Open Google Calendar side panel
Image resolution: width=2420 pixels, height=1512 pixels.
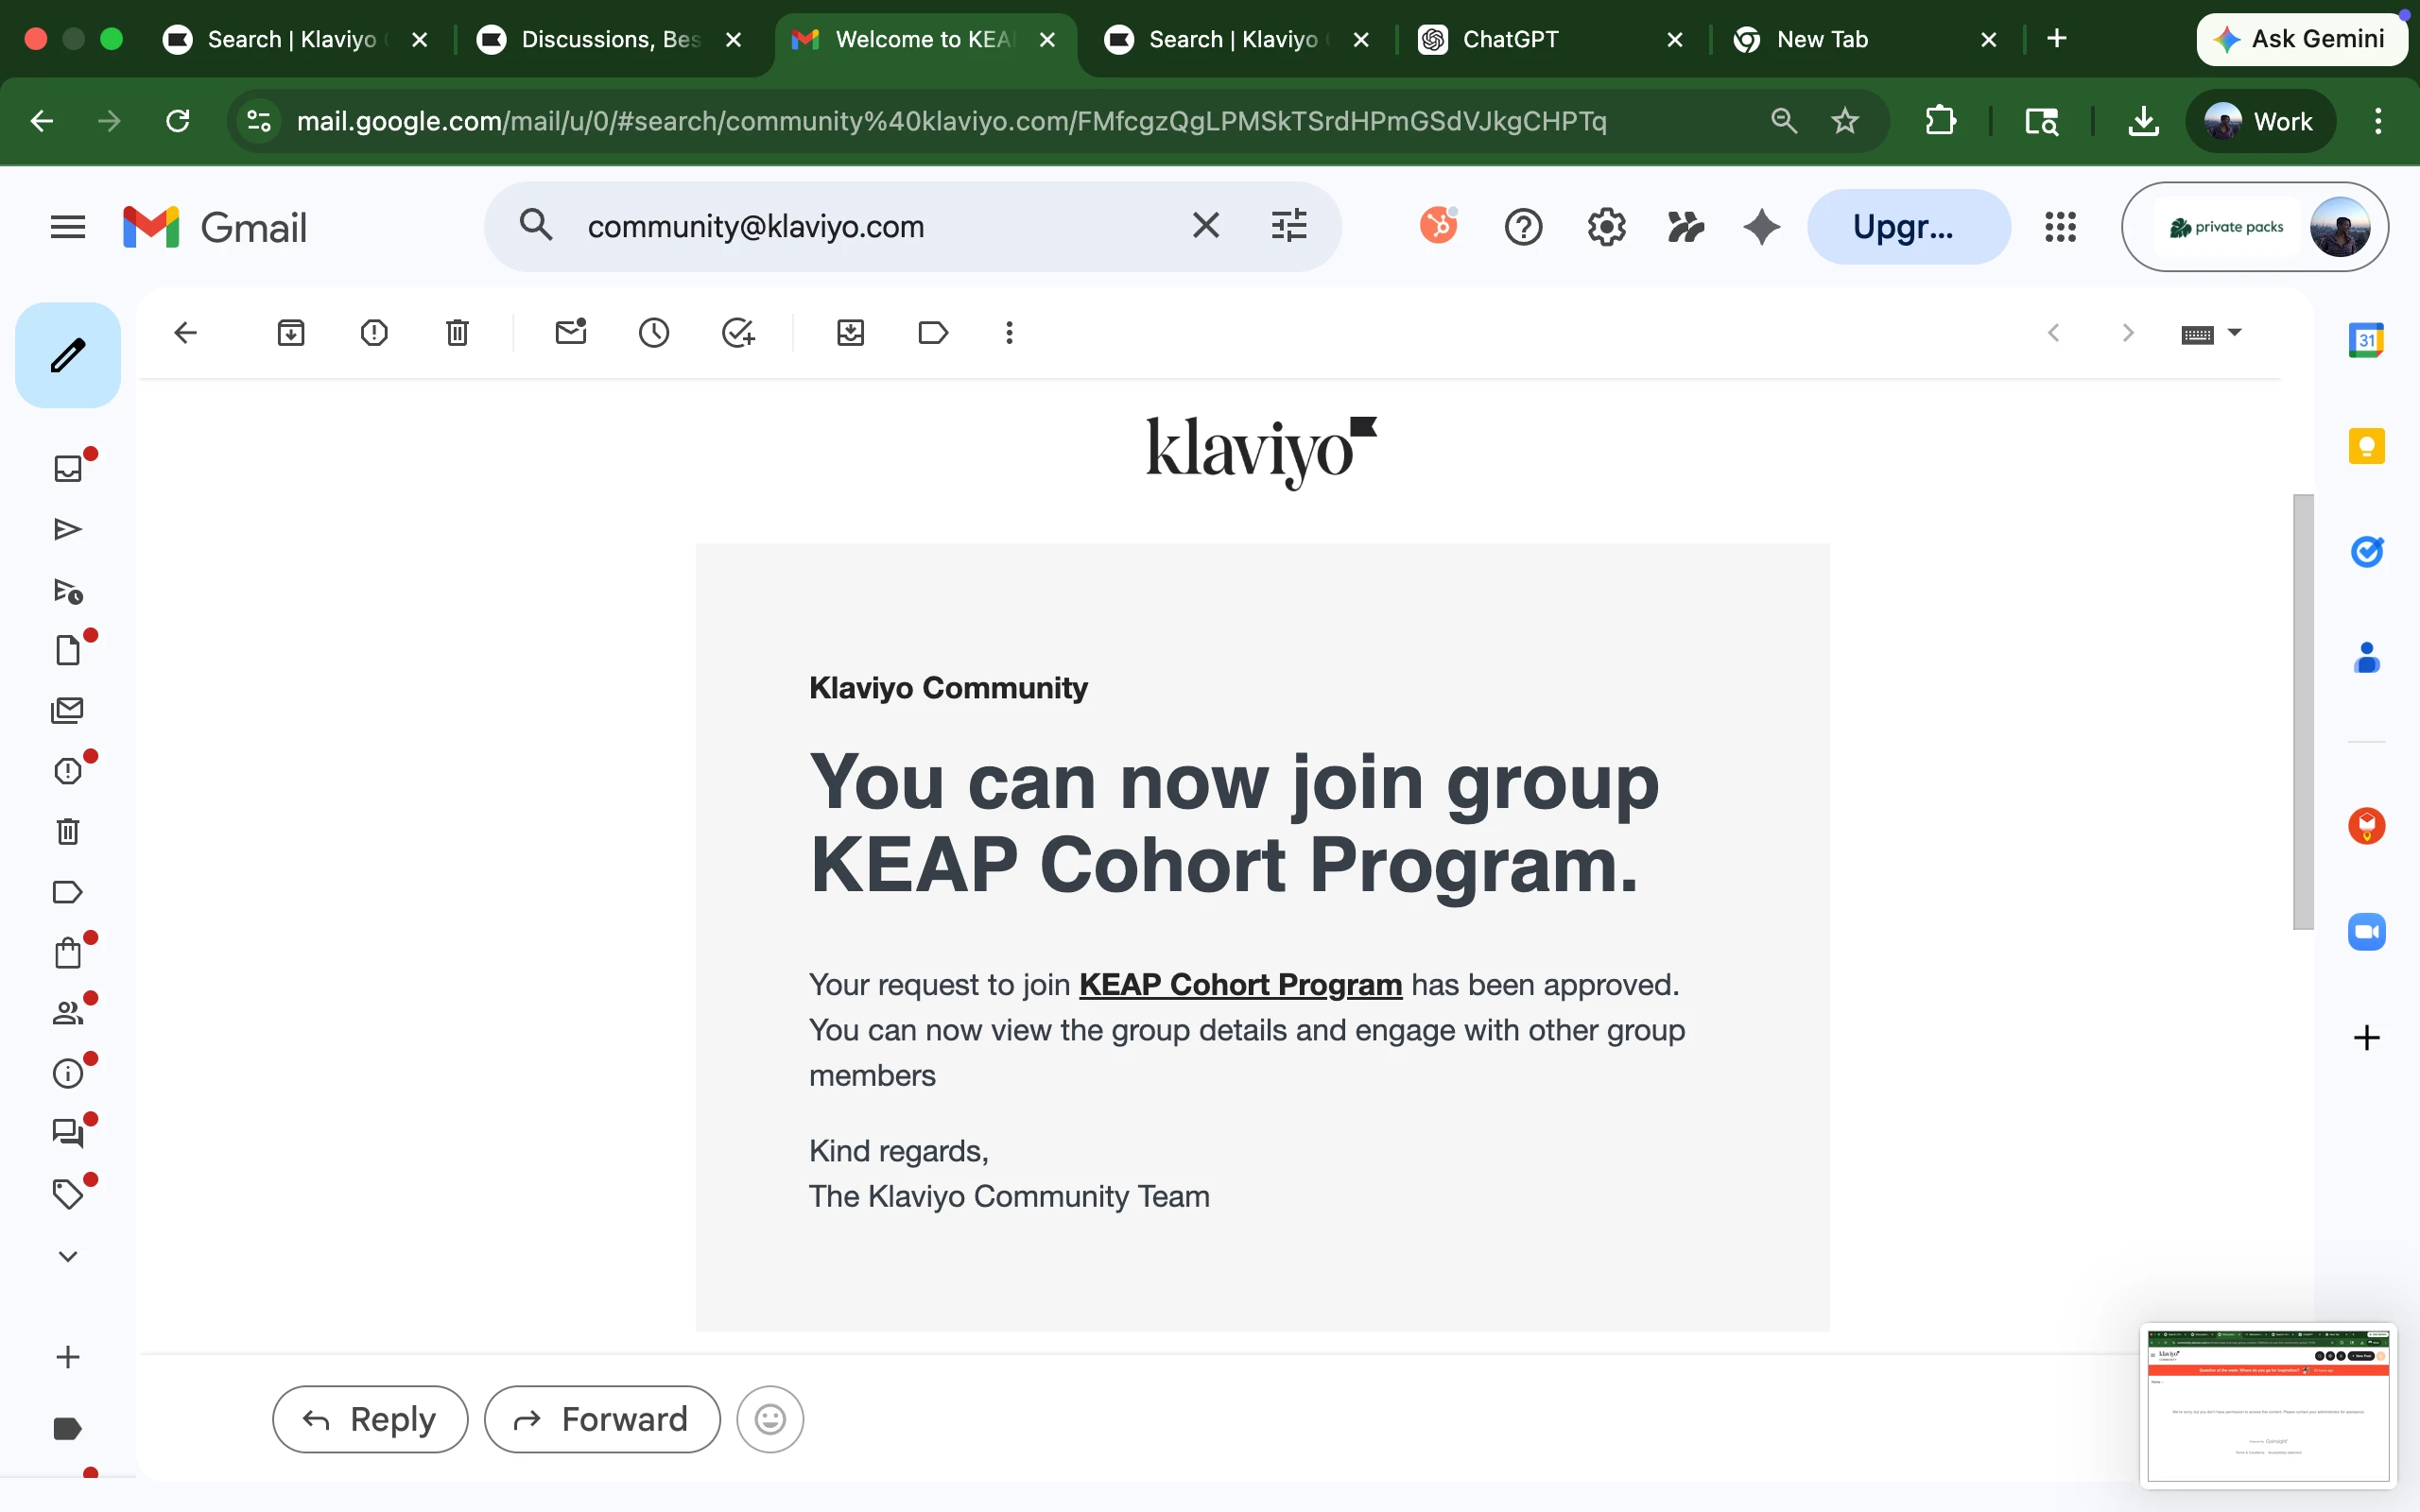[x=2366, y=340]
